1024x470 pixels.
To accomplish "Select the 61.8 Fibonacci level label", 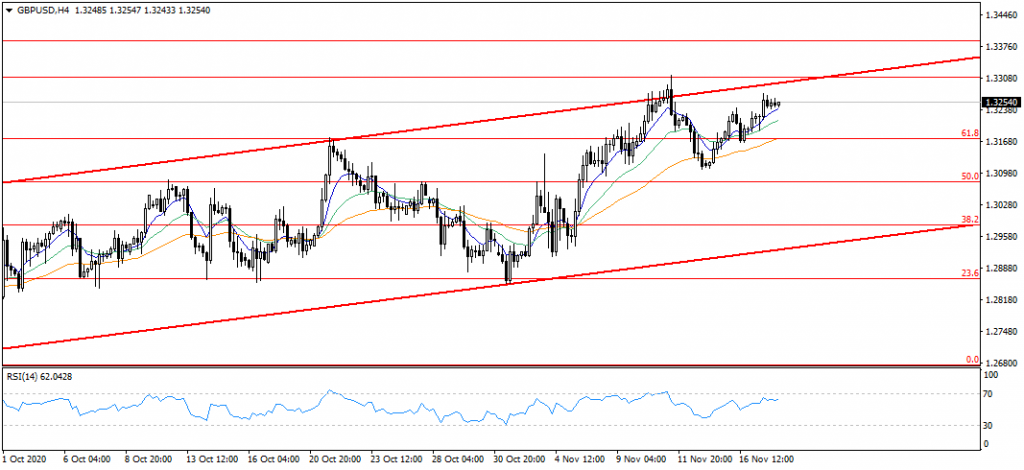I will [968, 133].
